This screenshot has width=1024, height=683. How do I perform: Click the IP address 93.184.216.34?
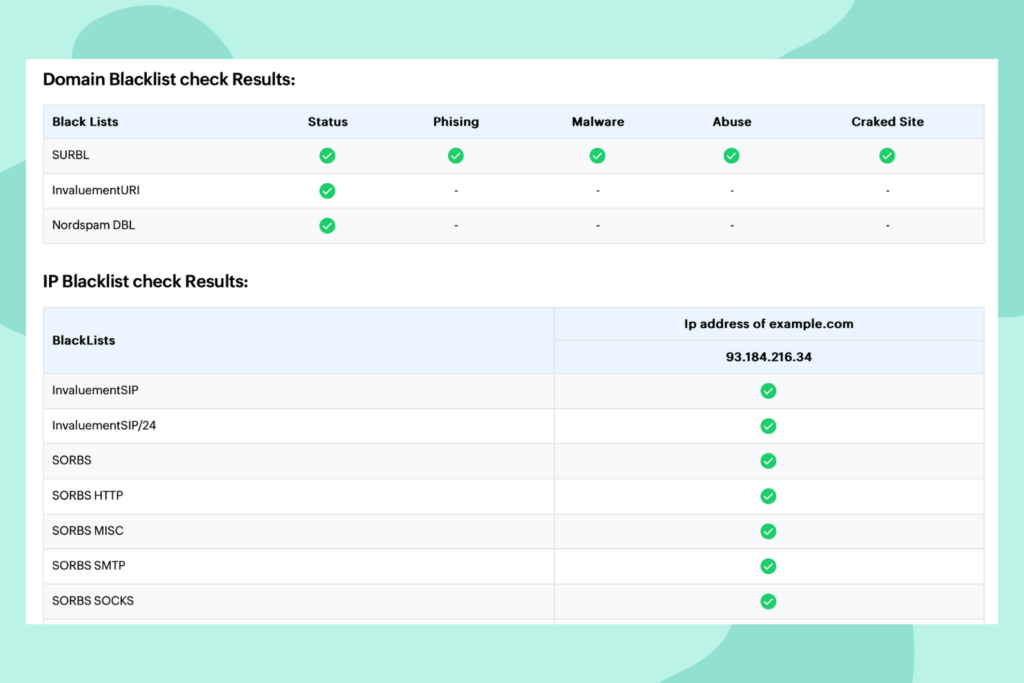tap(768, 356)
